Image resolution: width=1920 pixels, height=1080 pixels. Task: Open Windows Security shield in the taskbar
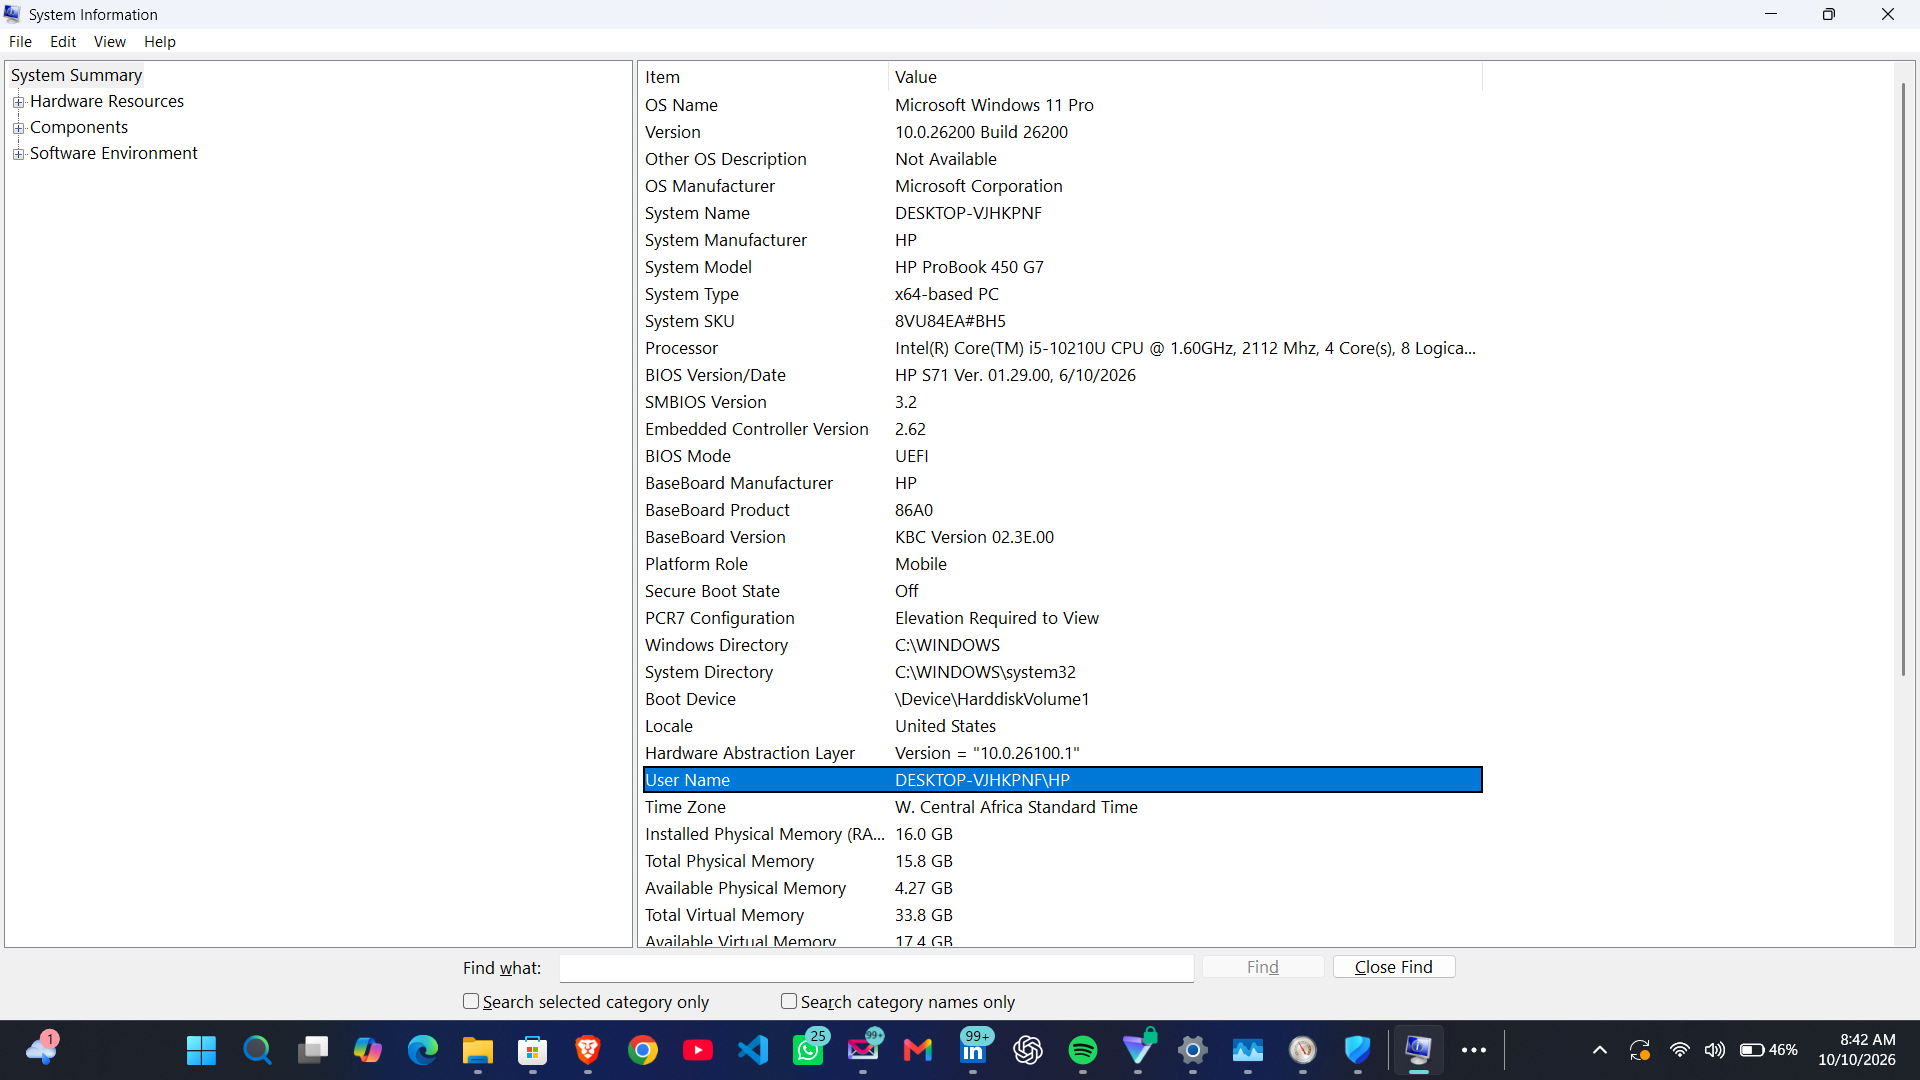coord(1358,1050)
